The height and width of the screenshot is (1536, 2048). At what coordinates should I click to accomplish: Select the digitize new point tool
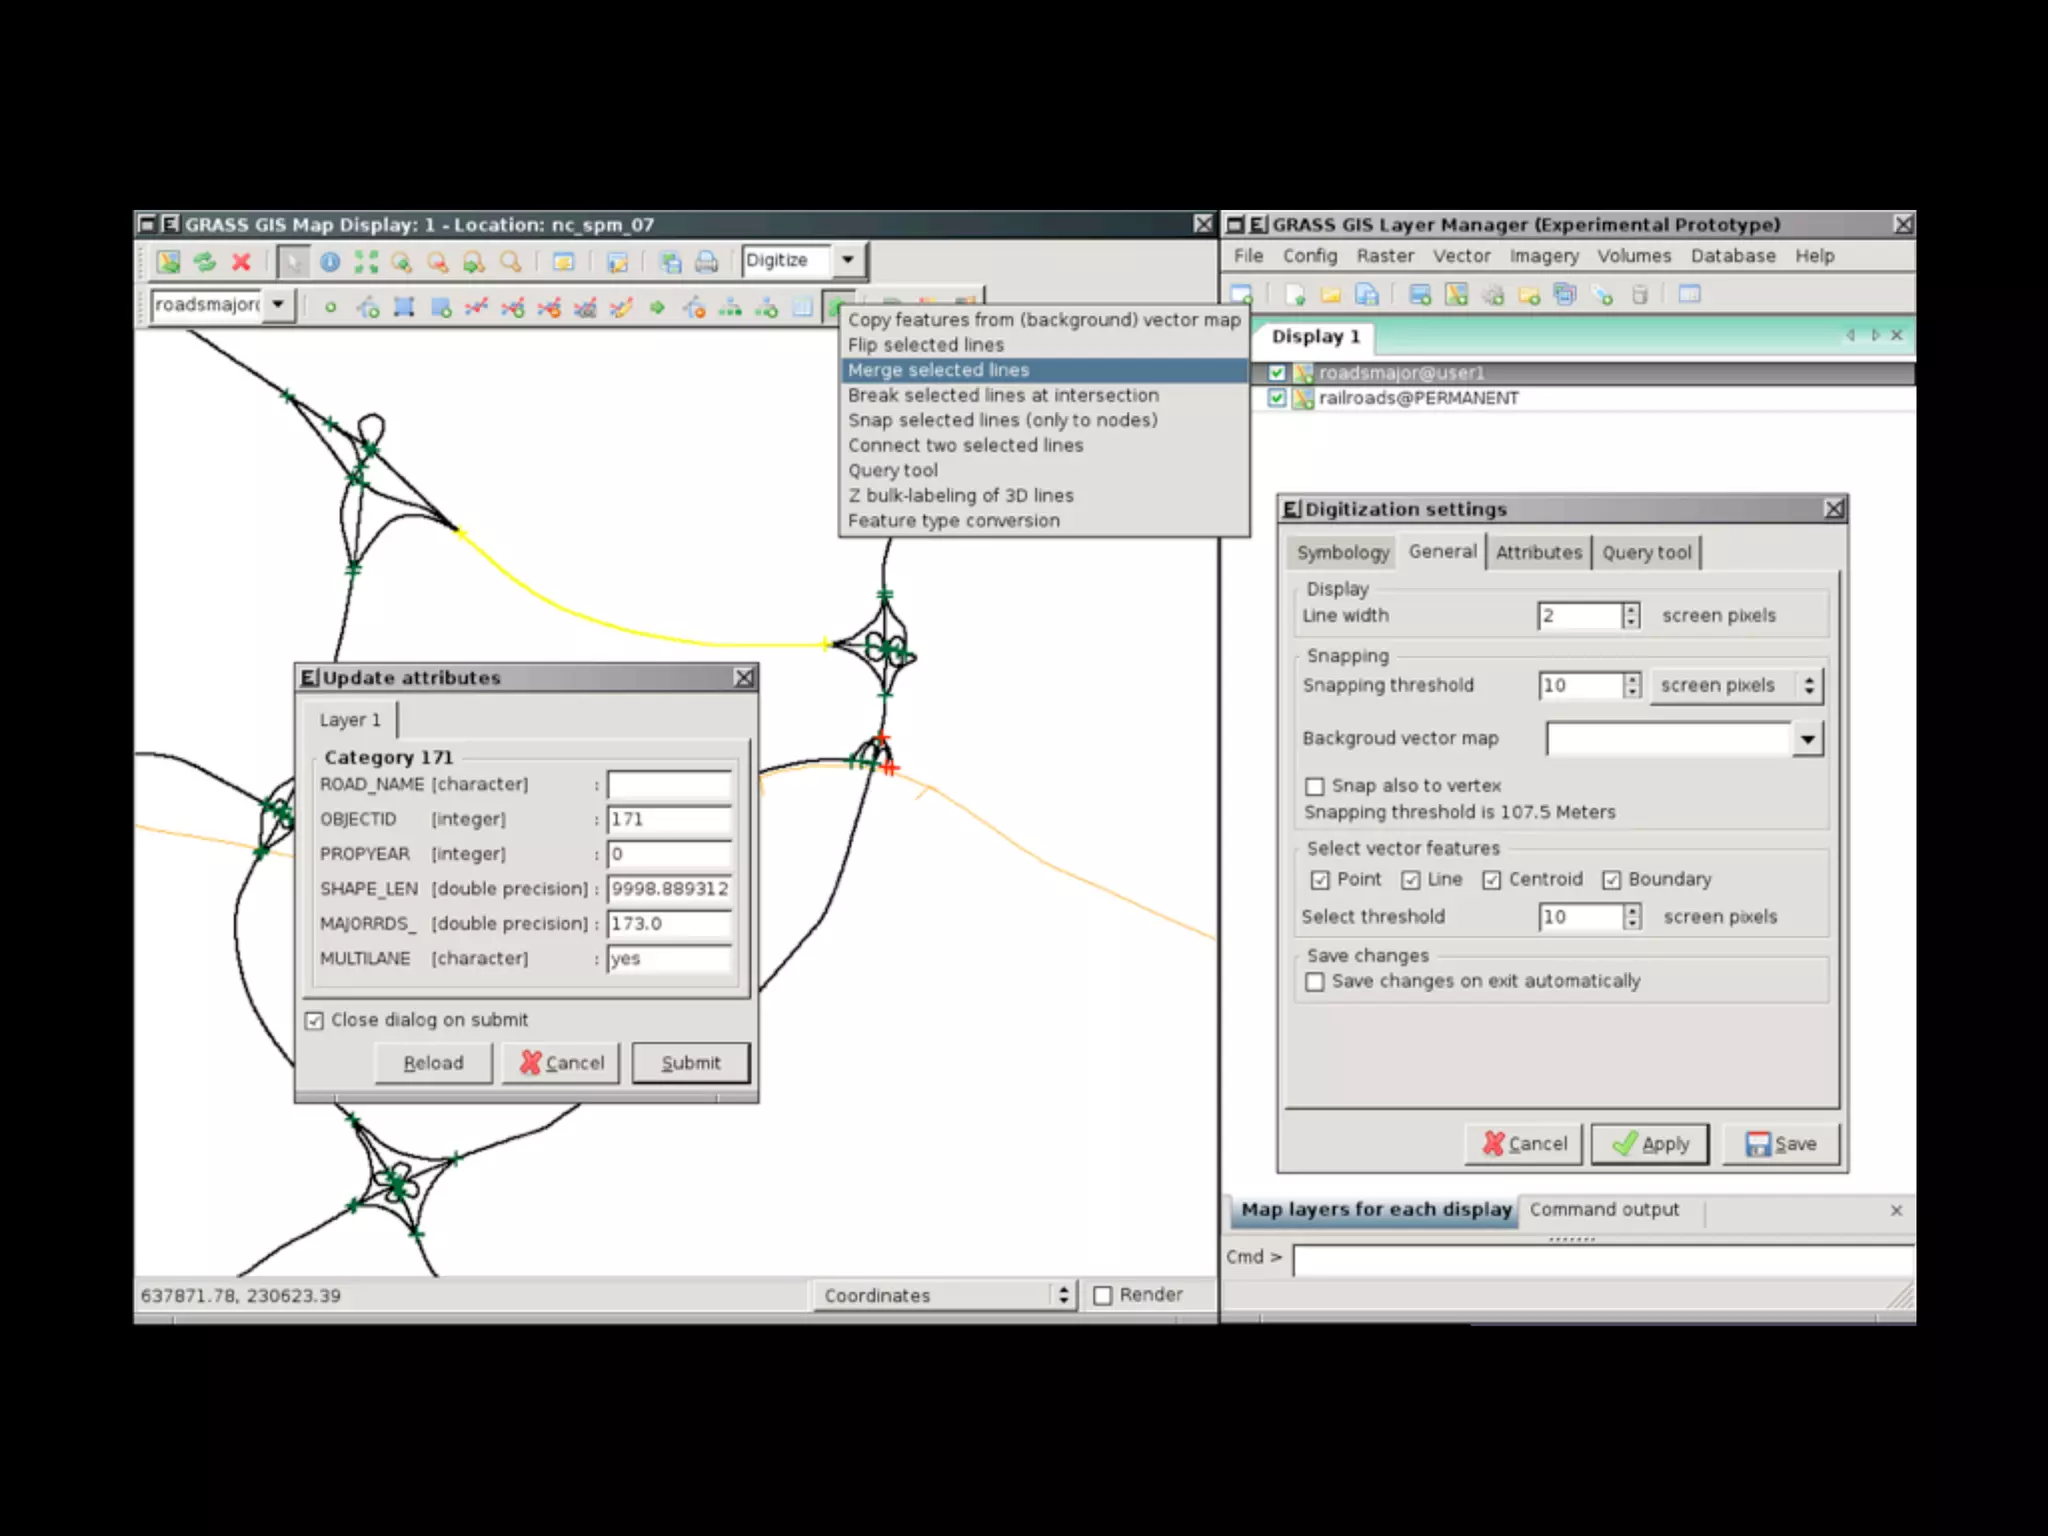click(330, 307)
